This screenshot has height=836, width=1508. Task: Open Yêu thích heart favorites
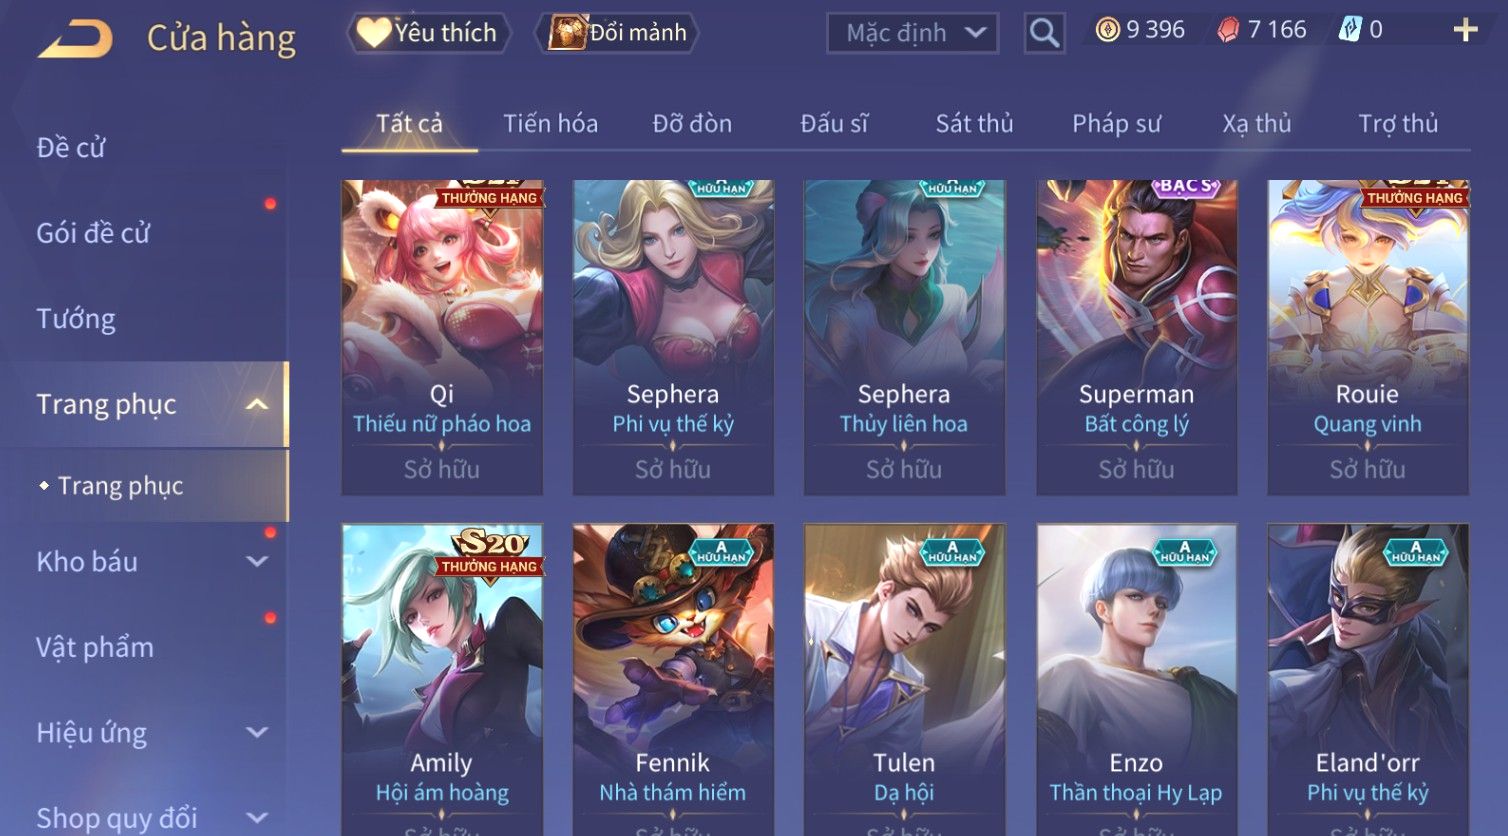428,33
